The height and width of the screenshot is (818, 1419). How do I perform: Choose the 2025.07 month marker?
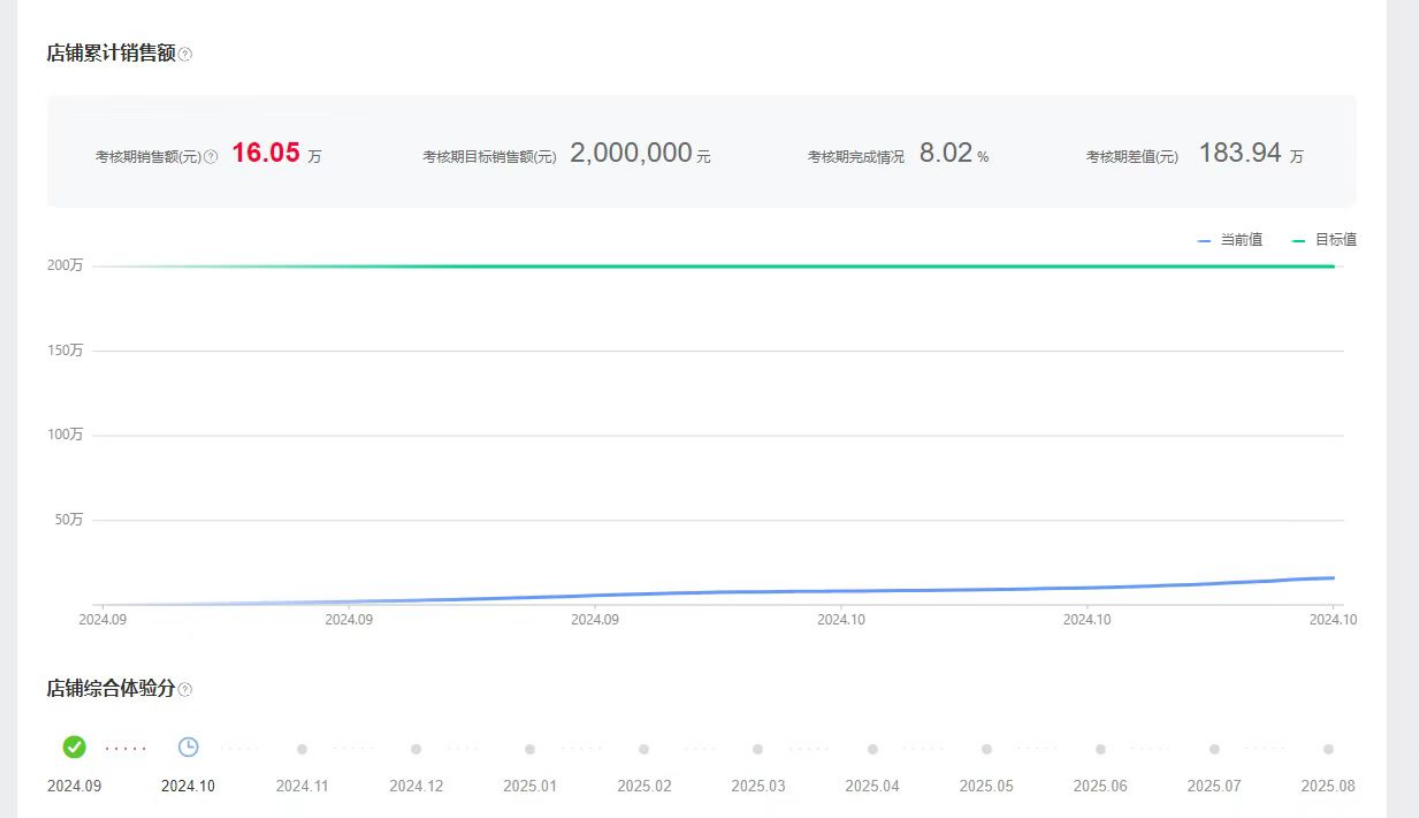click(x=1214, y=749)
